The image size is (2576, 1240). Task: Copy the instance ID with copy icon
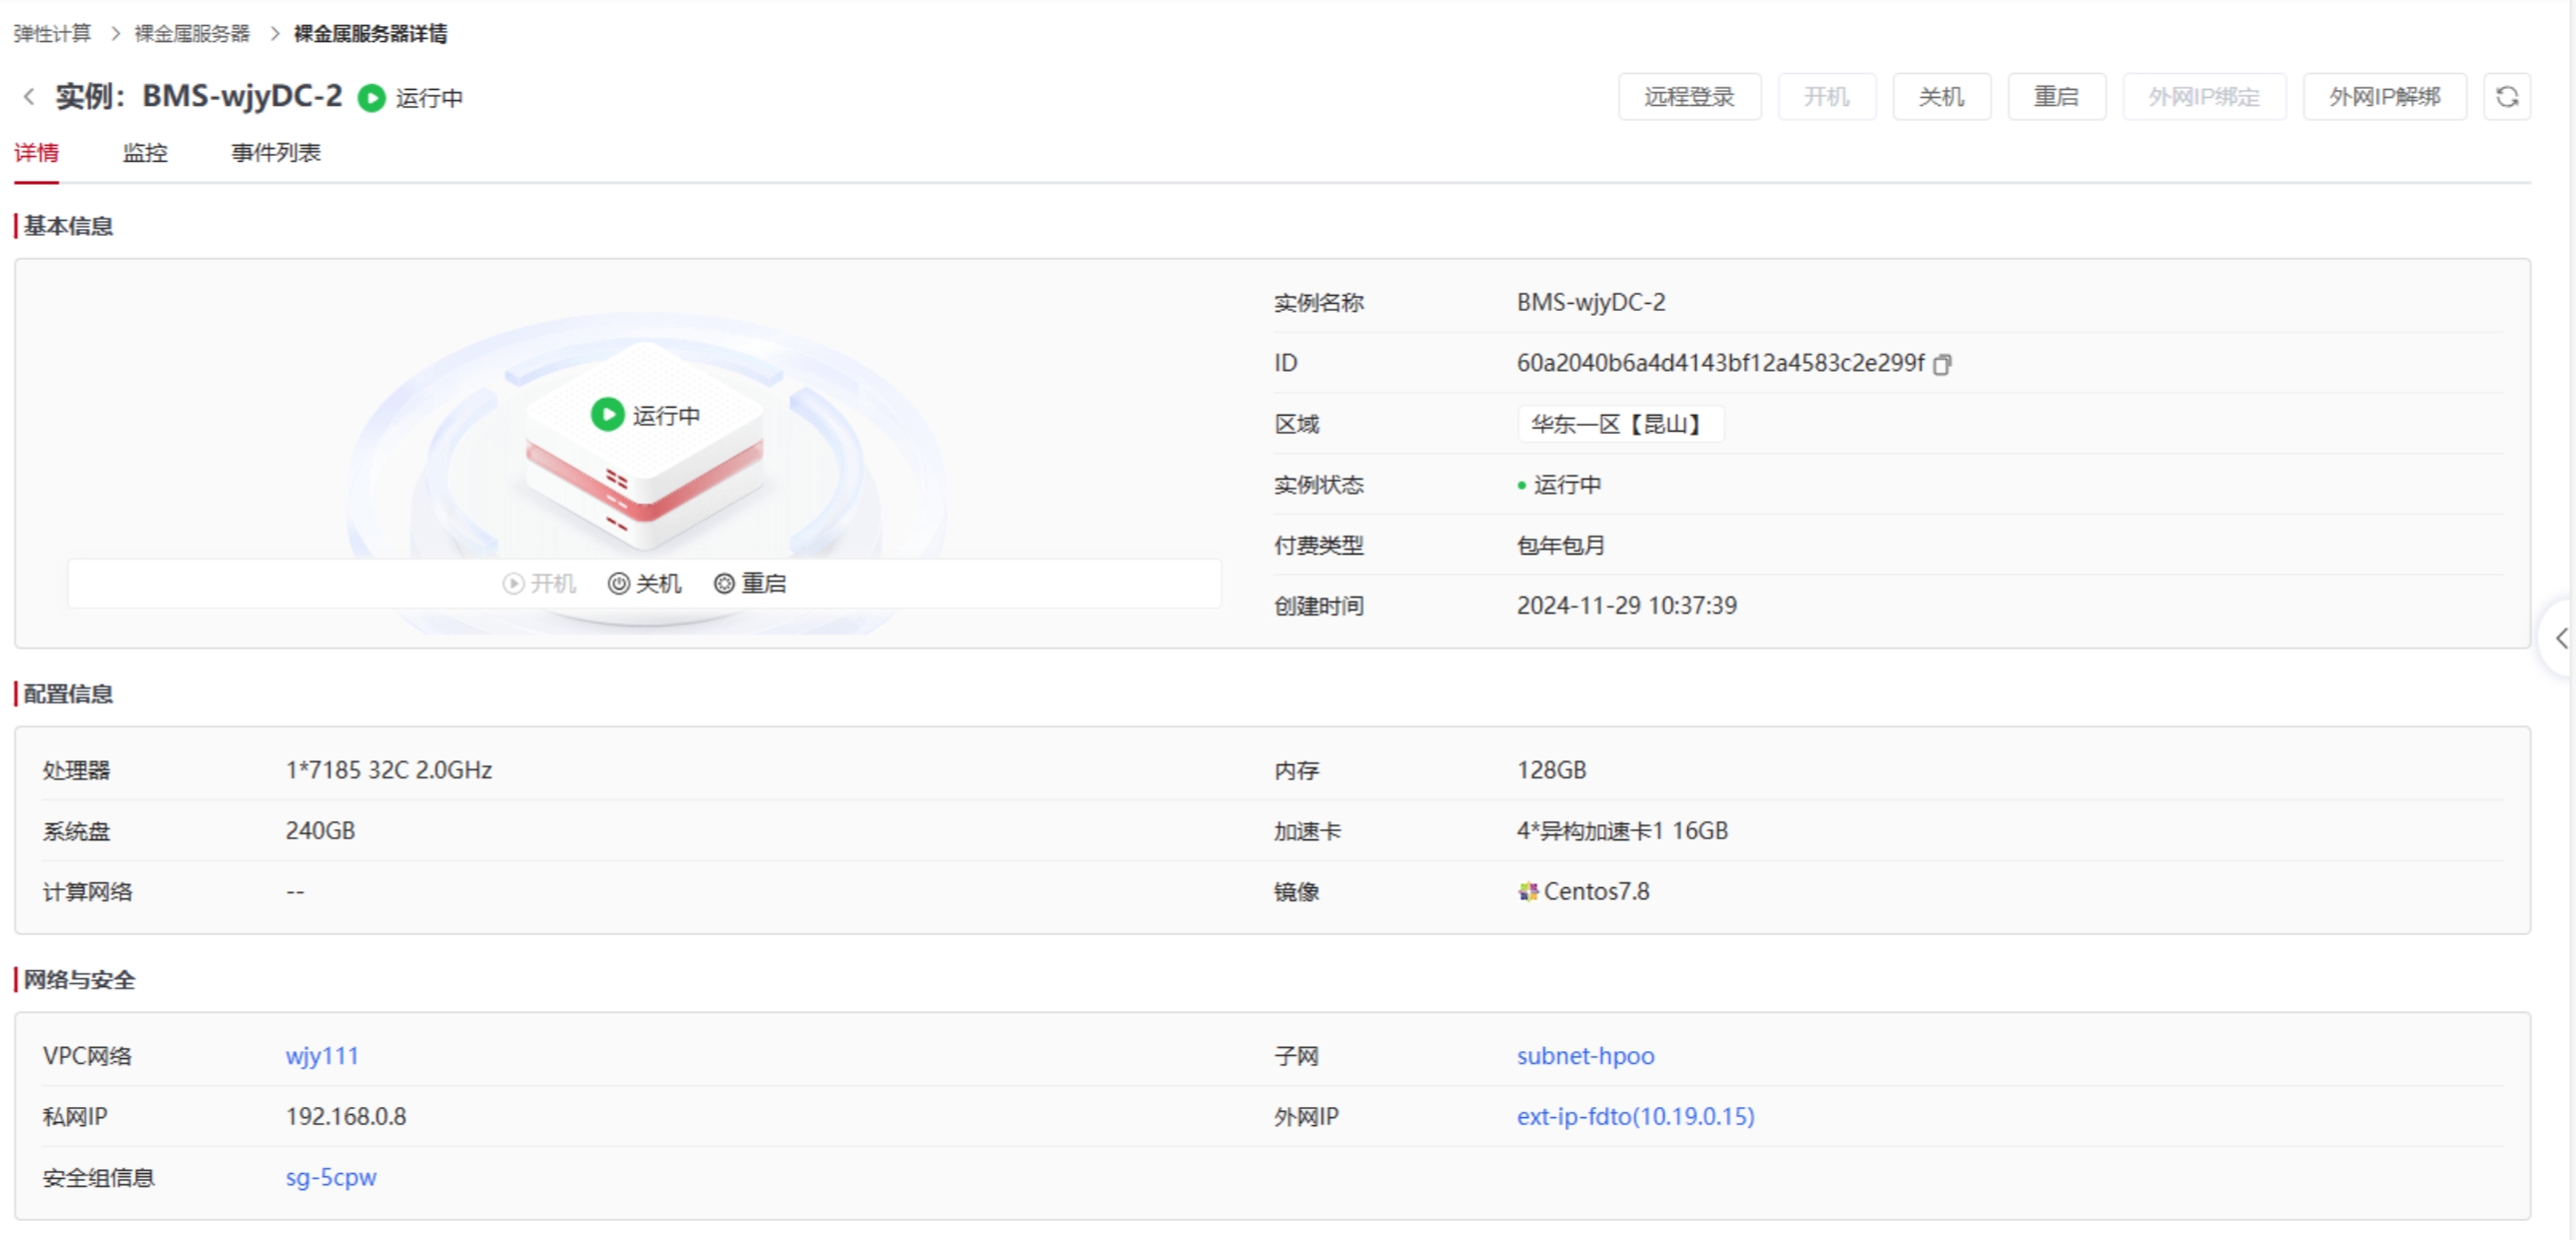coord(1942,364)
